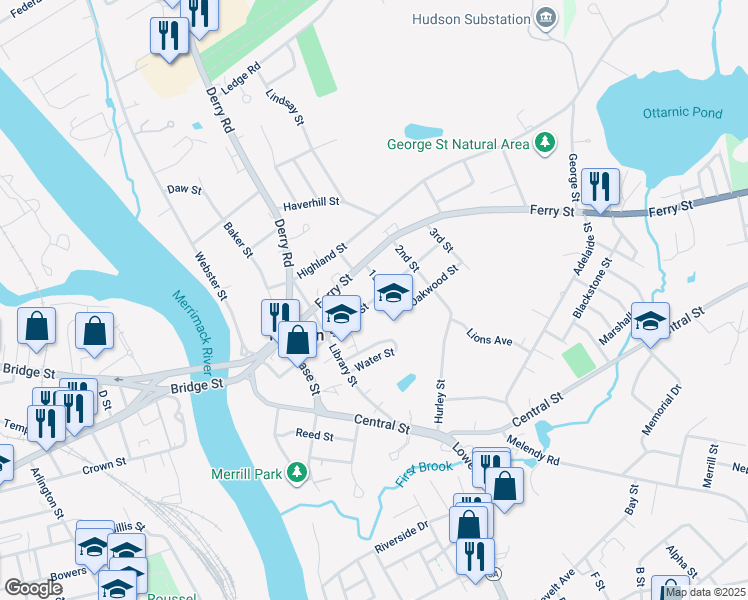This screenshot has height=600, width=748.
Task: Click the Hudson Substation museum marker
Action: pos(546,18)
